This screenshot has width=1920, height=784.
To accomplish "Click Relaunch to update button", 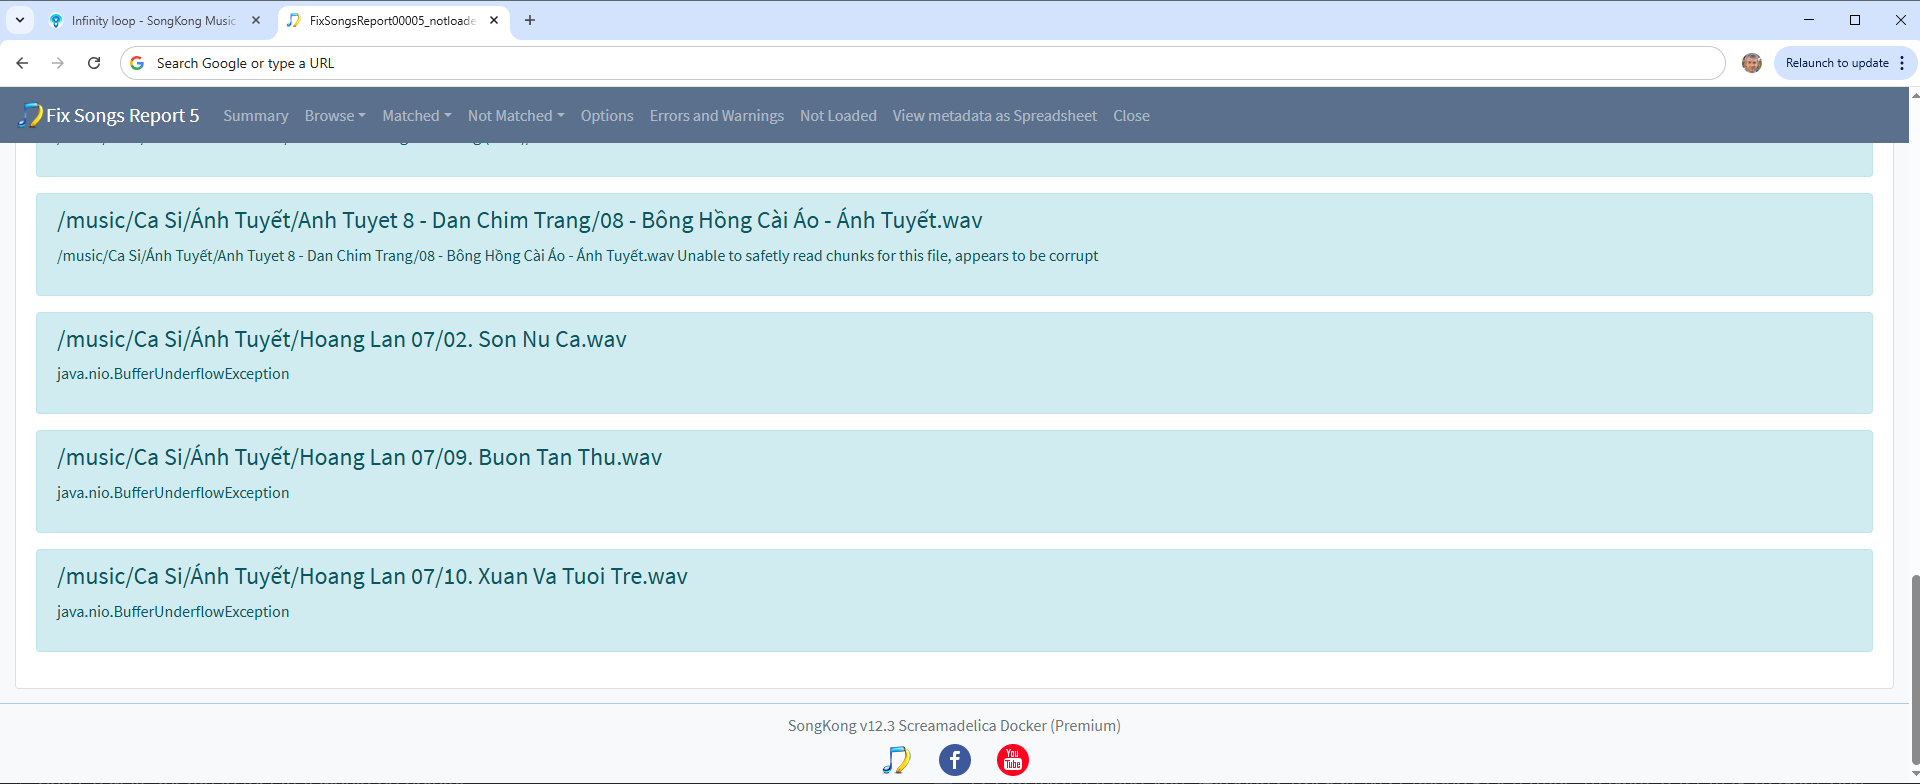I will [1836, 63].
